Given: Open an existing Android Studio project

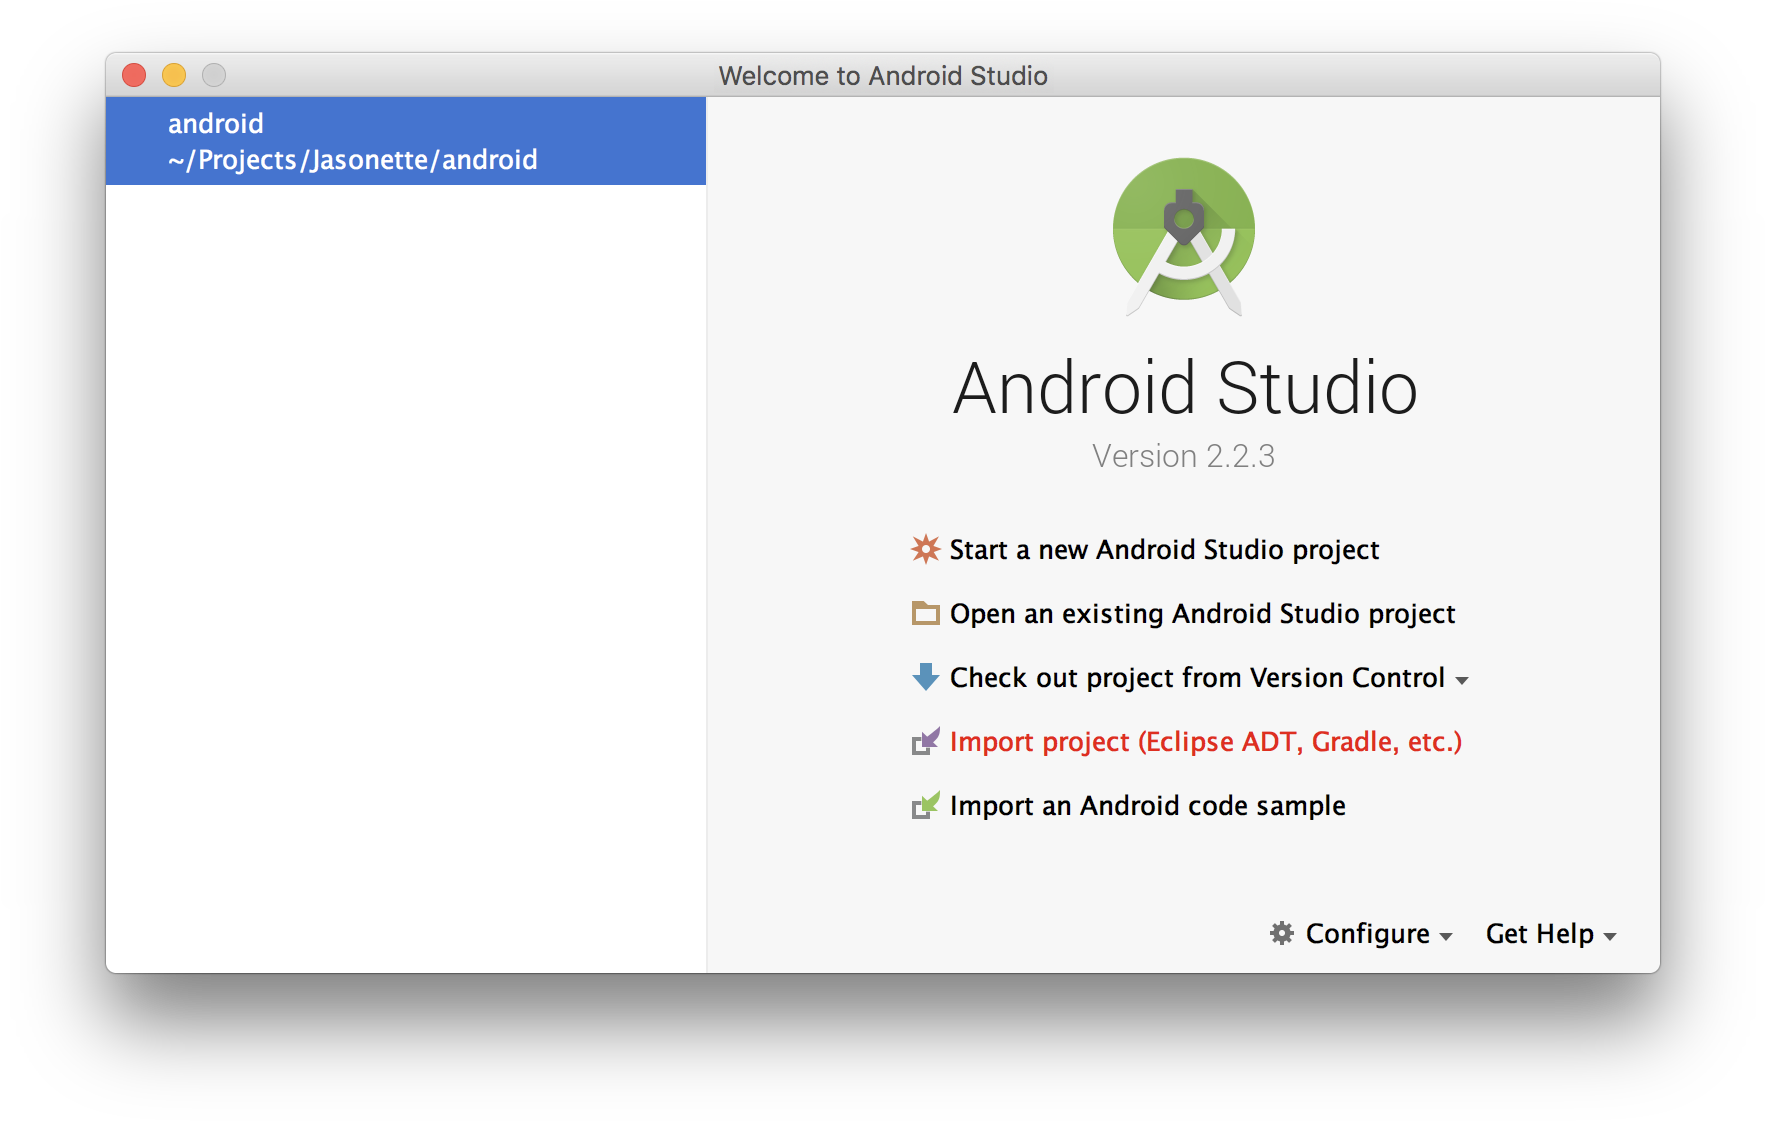Looking at the screenshot, I should pos(1203,613).
